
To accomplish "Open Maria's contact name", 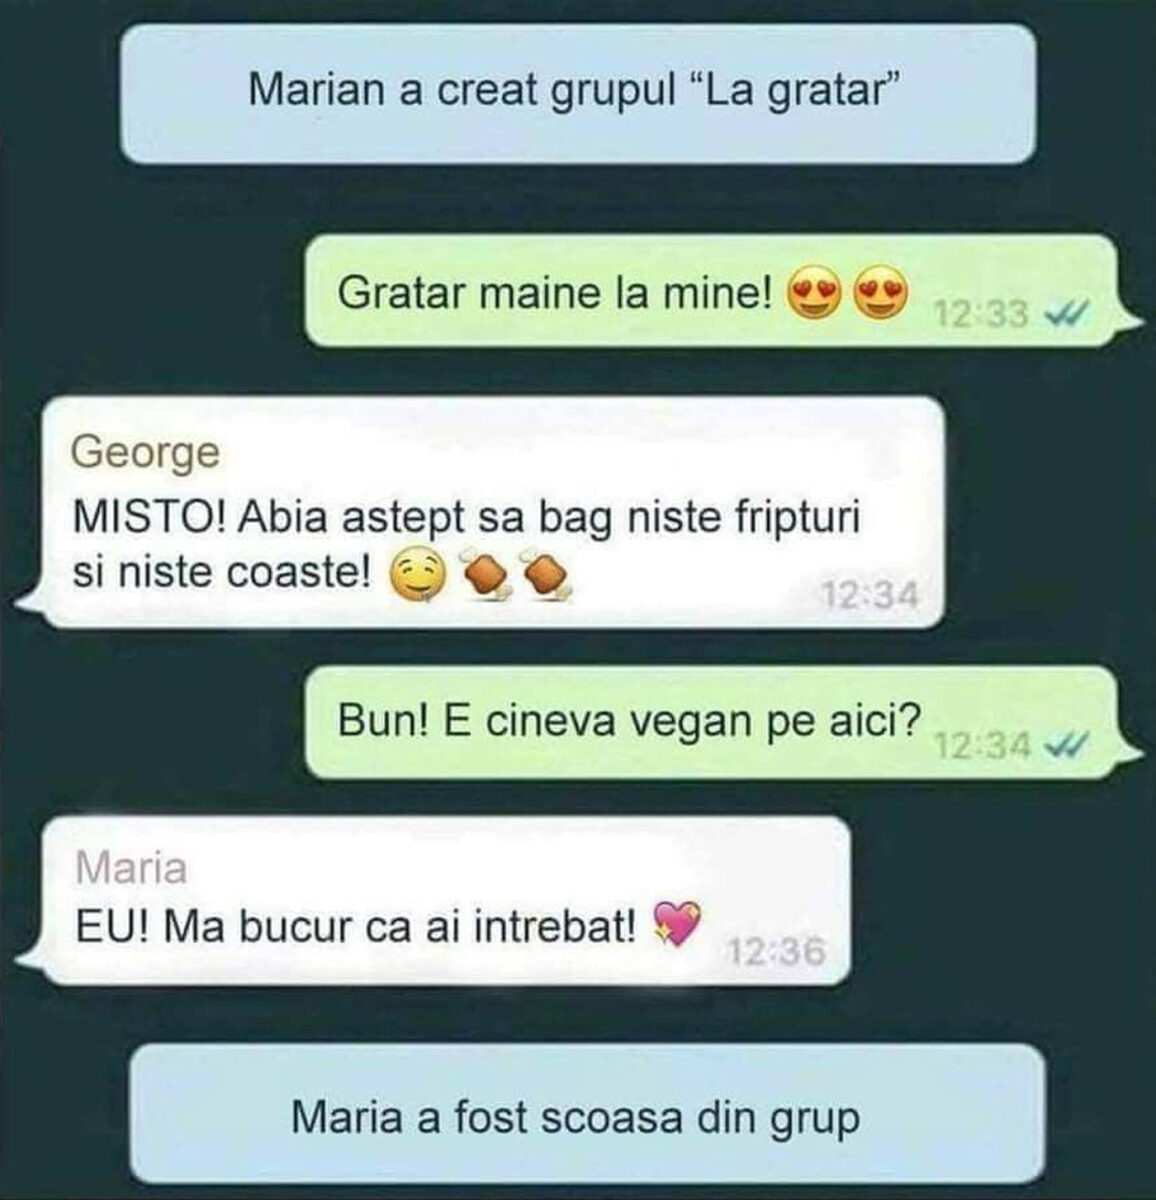I will click(x=131, y=867).
